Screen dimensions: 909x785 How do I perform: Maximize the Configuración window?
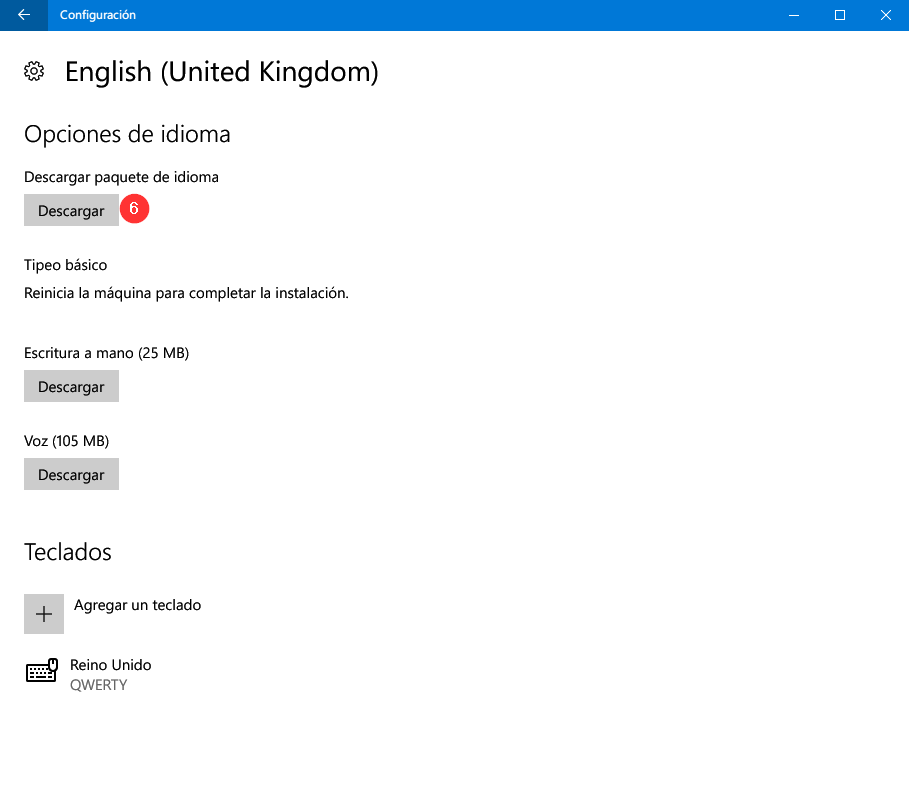[839, 15]
